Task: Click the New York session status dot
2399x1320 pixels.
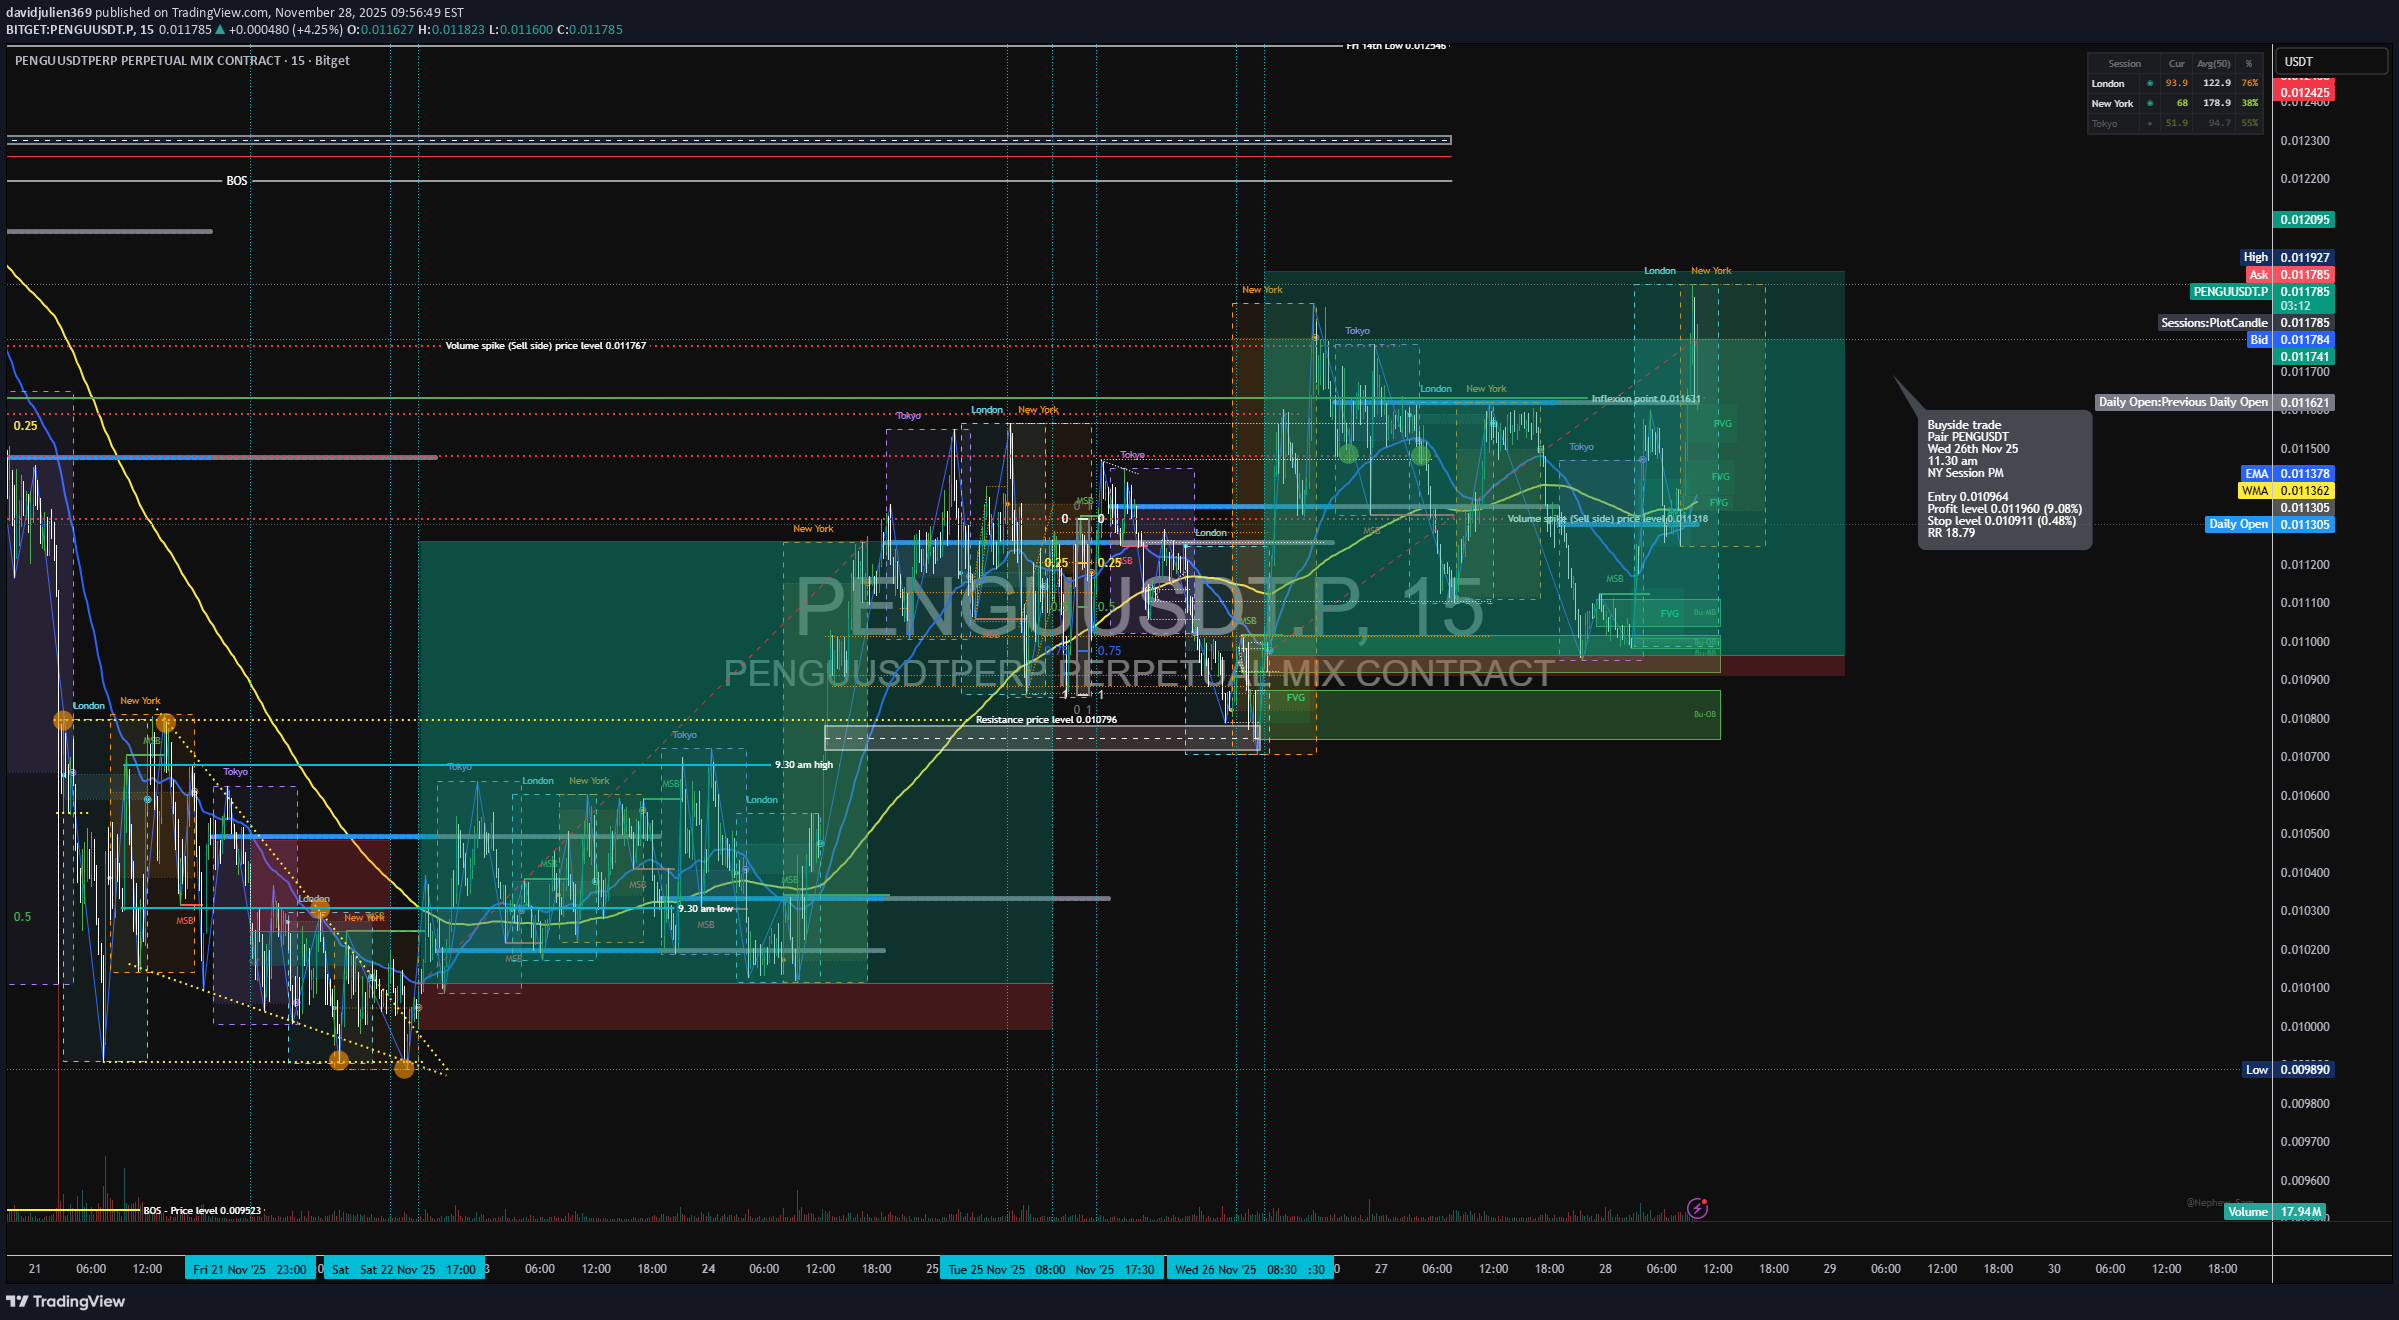Action: click(x=2150, y=104)
